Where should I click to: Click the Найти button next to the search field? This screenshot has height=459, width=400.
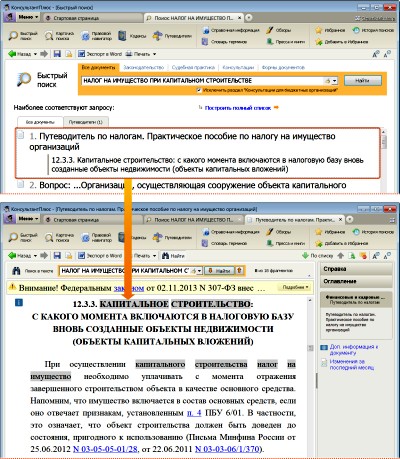363,80
